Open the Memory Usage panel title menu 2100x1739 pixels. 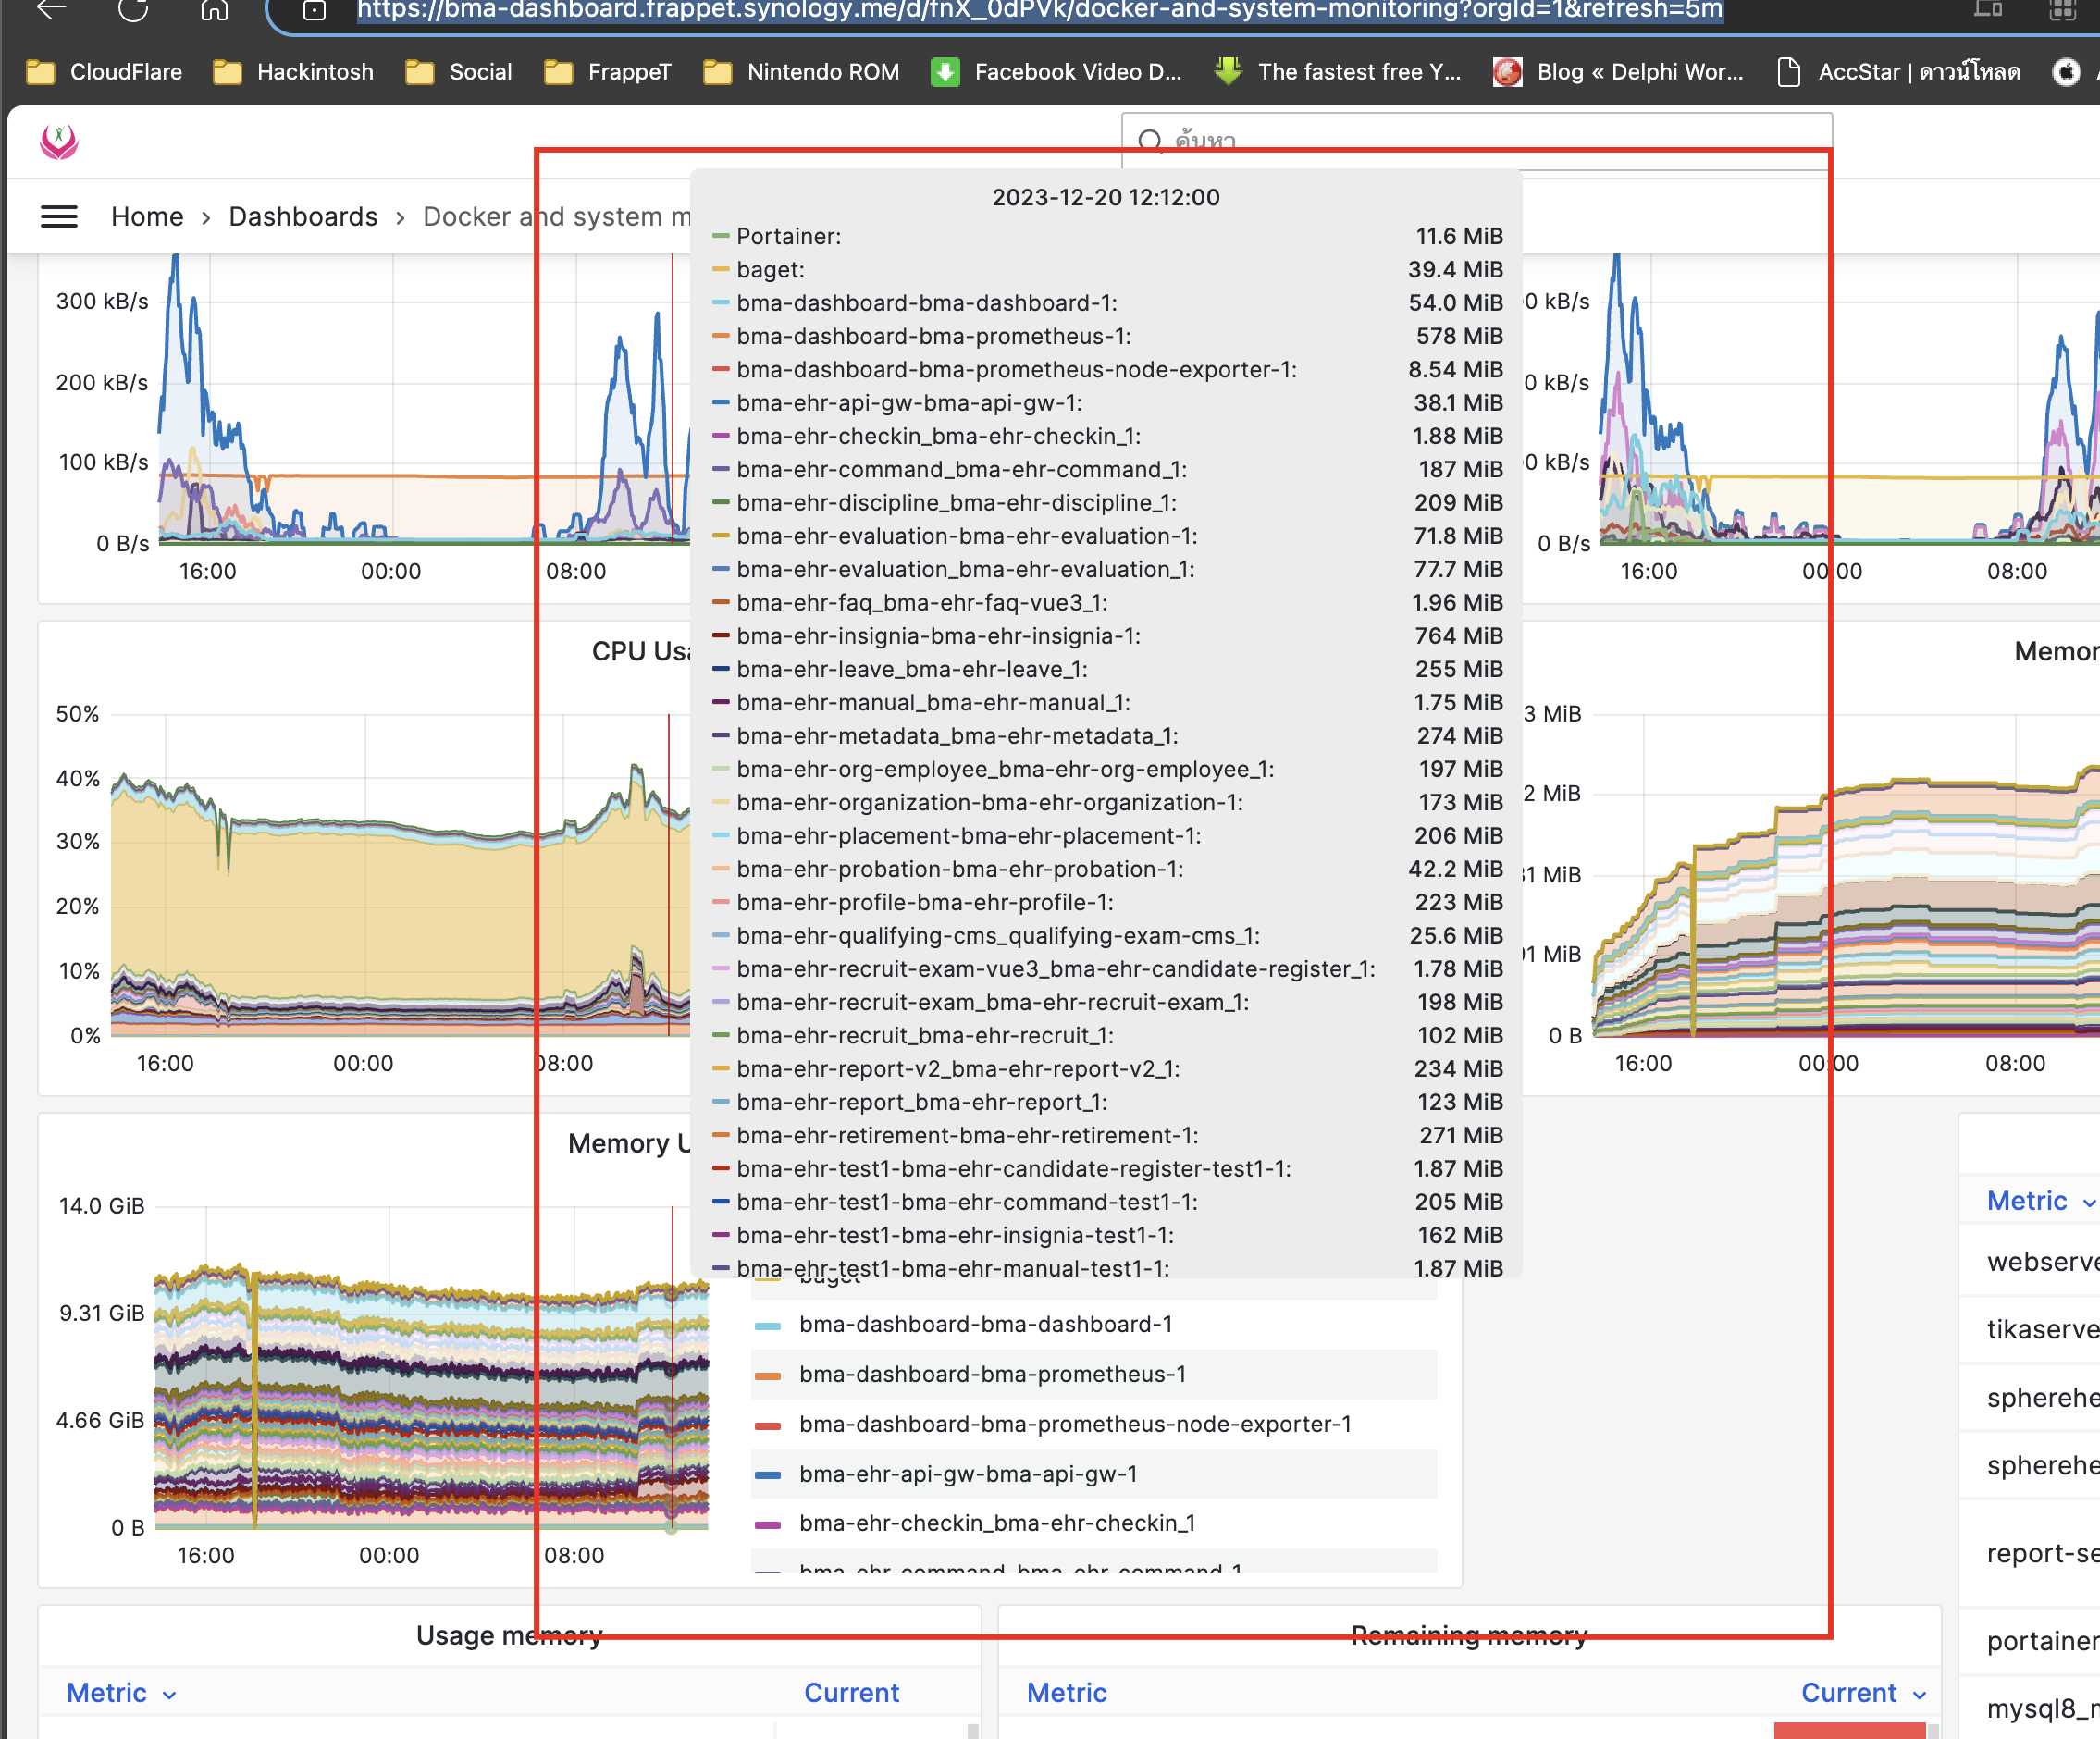pyautogui.click(x=629, y=1143)
